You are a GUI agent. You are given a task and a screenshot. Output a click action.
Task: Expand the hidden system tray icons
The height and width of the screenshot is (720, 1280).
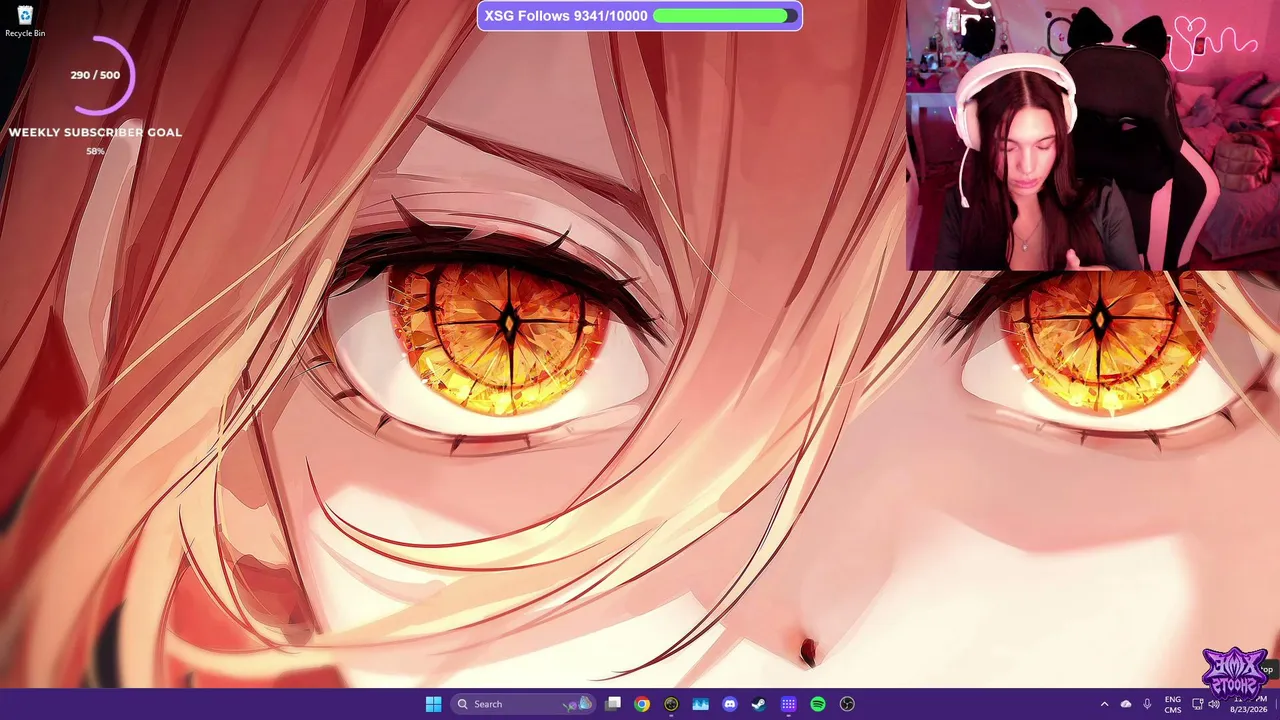1104,704
